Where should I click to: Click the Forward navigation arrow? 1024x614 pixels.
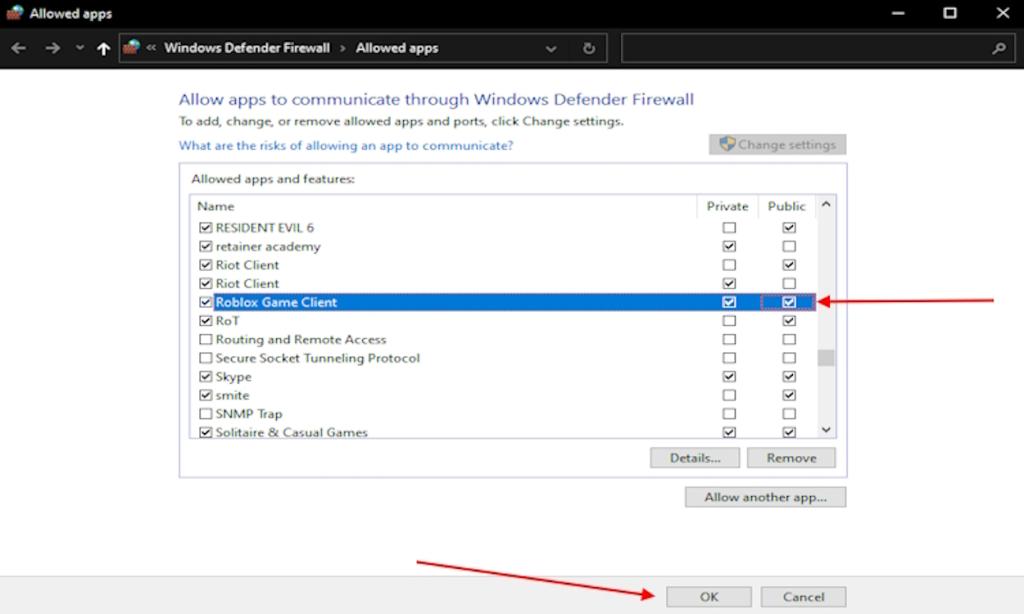[x=52, y=48]
